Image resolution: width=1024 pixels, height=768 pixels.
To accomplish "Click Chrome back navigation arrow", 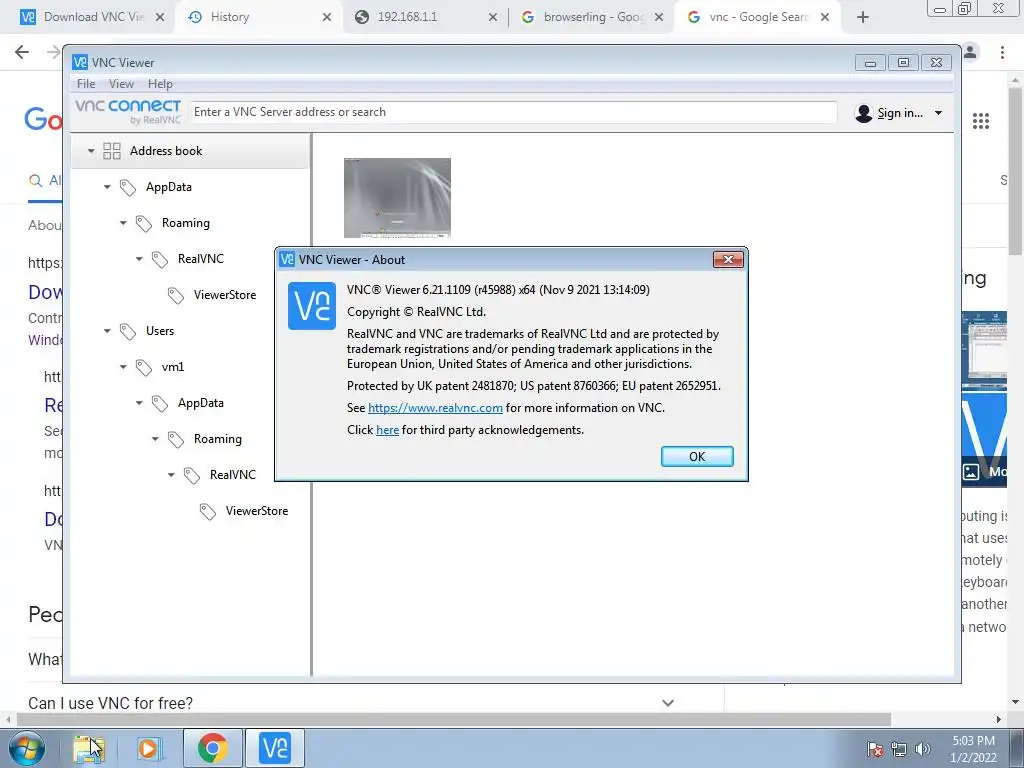I will pos(22,52).
